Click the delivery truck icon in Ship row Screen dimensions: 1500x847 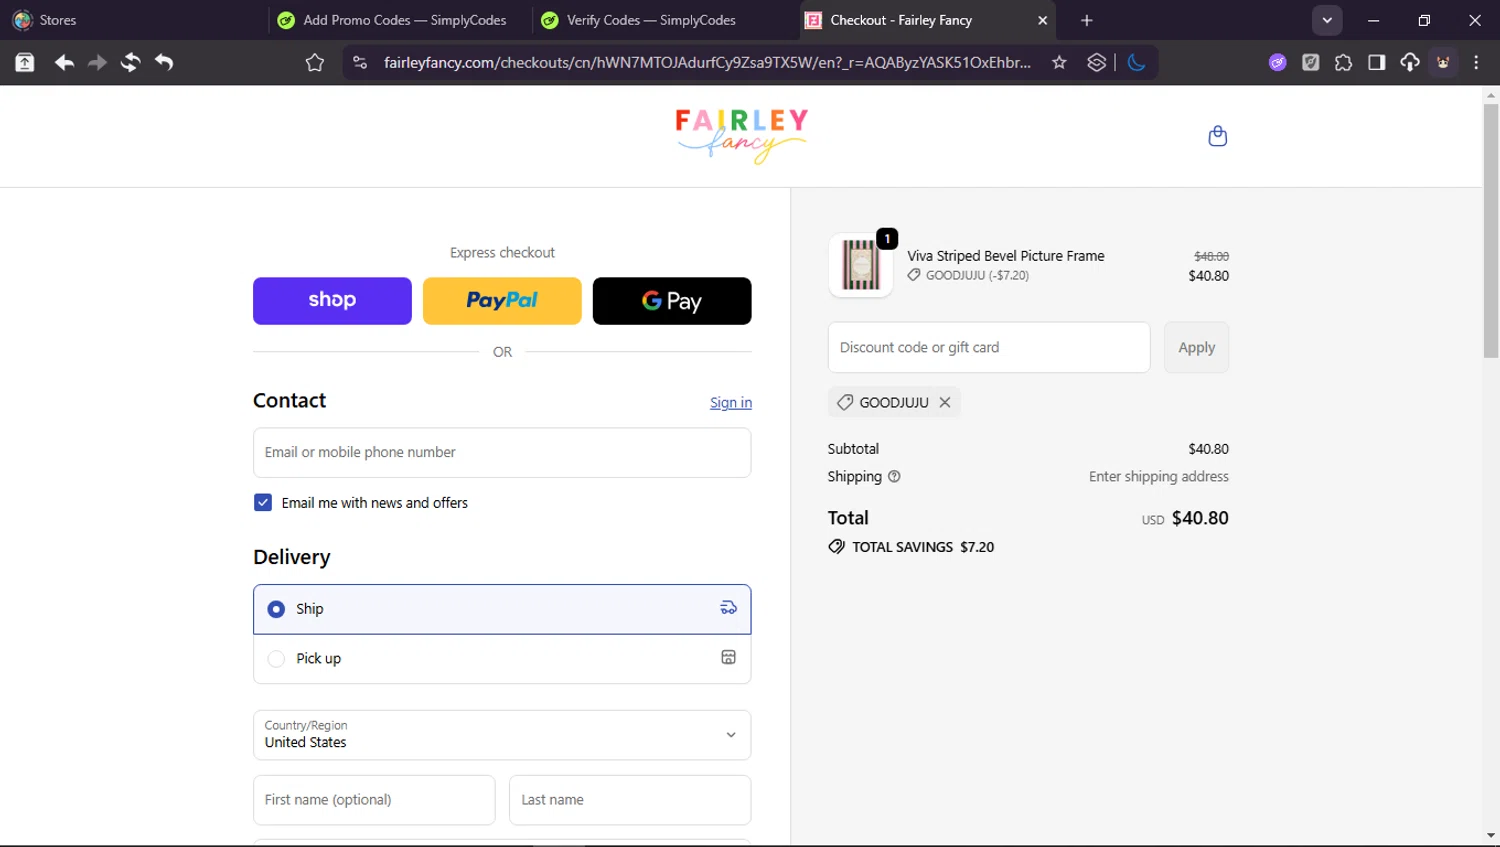tap(728, 608)
